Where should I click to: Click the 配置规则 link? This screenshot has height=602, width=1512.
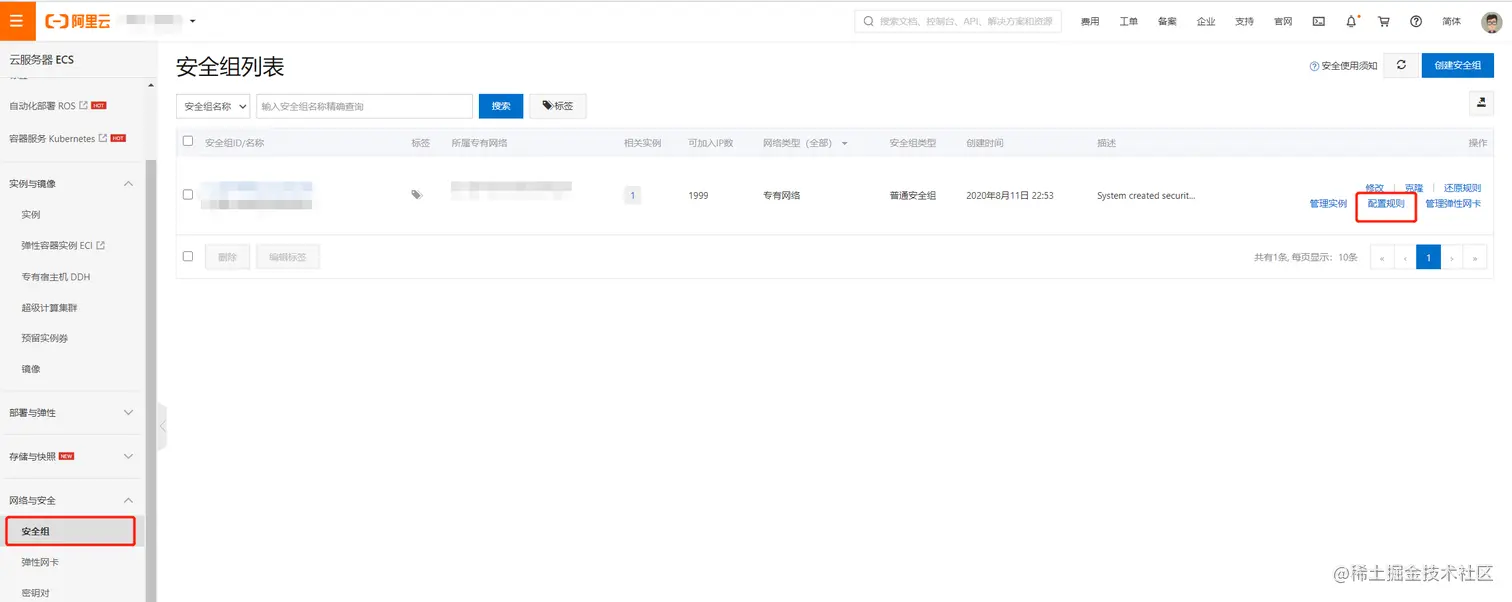pos(1386,204)
